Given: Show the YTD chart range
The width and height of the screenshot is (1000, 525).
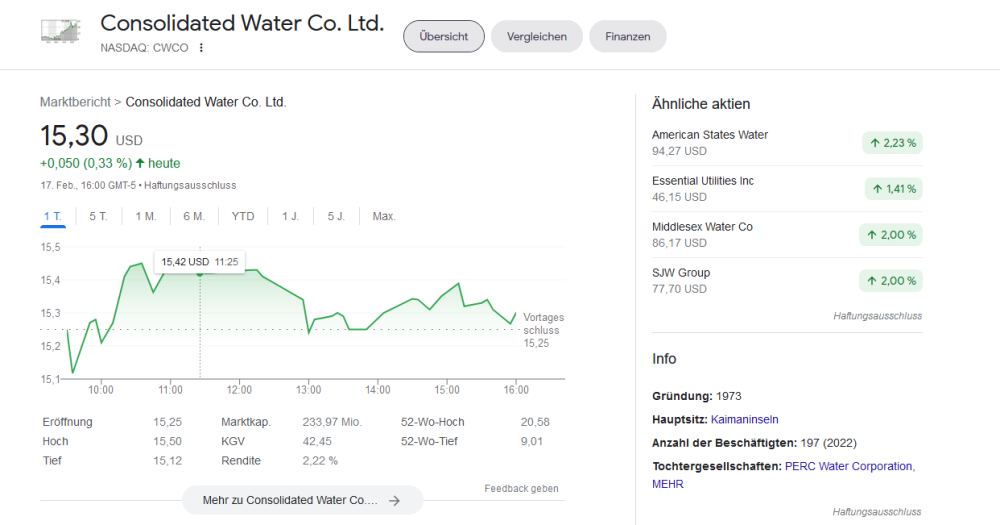Looking at the screenshot, I should click(243, 216).
